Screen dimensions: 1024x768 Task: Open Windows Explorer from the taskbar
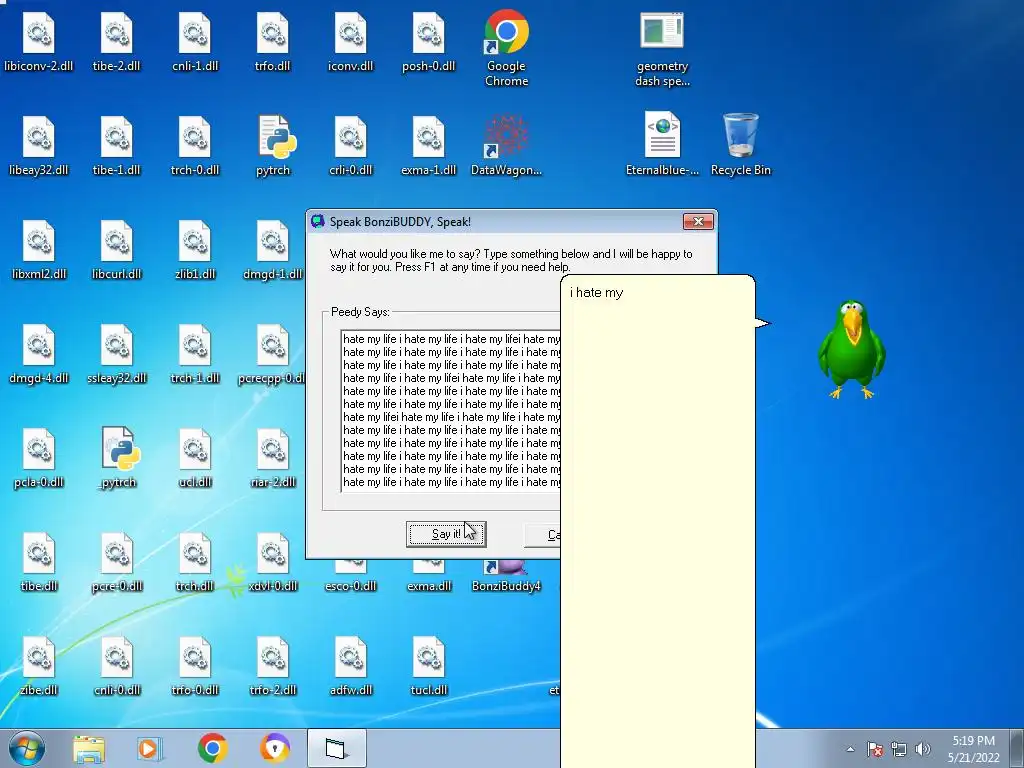(x=89, y=748)
